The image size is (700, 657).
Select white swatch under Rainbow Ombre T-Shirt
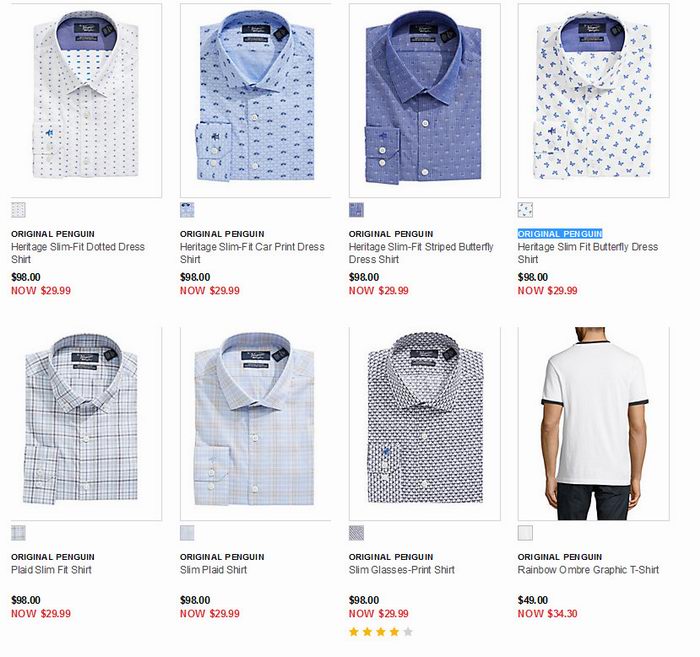pyautogui.click(x=525, y=533)
